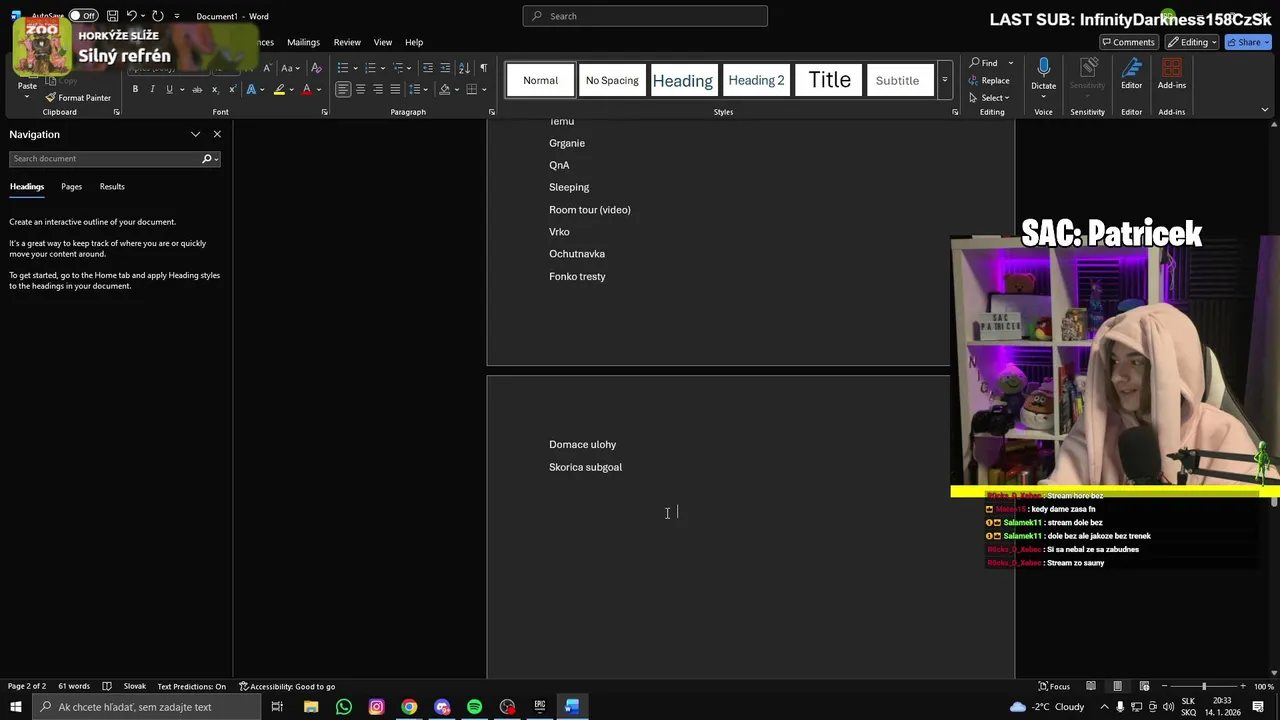
Task: Open Spotify from the taskbar
Action: click(x=474, y=707)
